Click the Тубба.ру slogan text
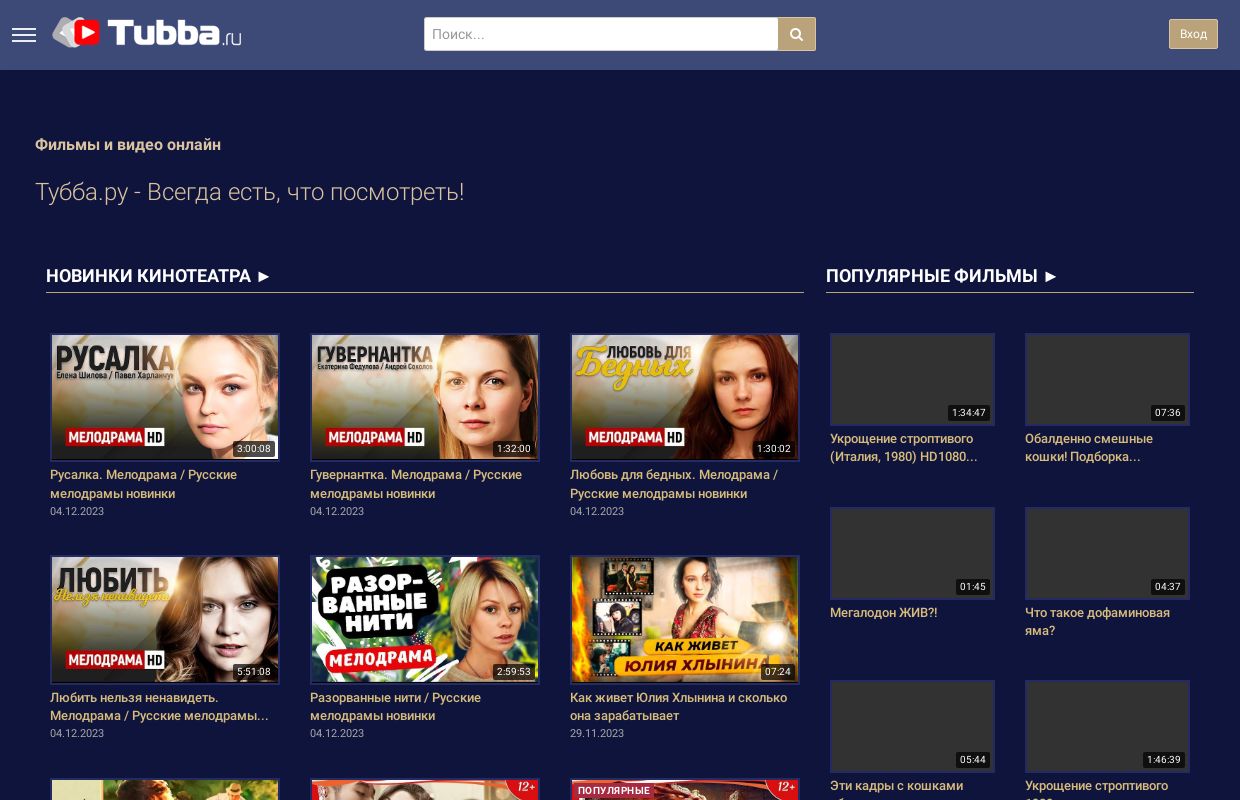Image resolution: width=1240 pixels, height=800 pixels. [x=249, y=192]
